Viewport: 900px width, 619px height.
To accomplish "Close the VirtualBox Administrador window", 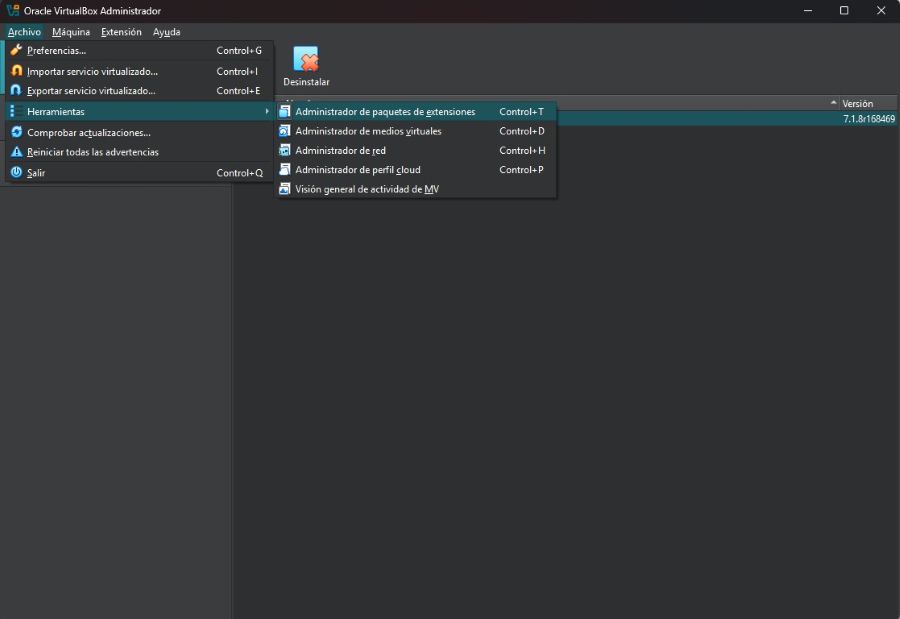I will point(881,10).
